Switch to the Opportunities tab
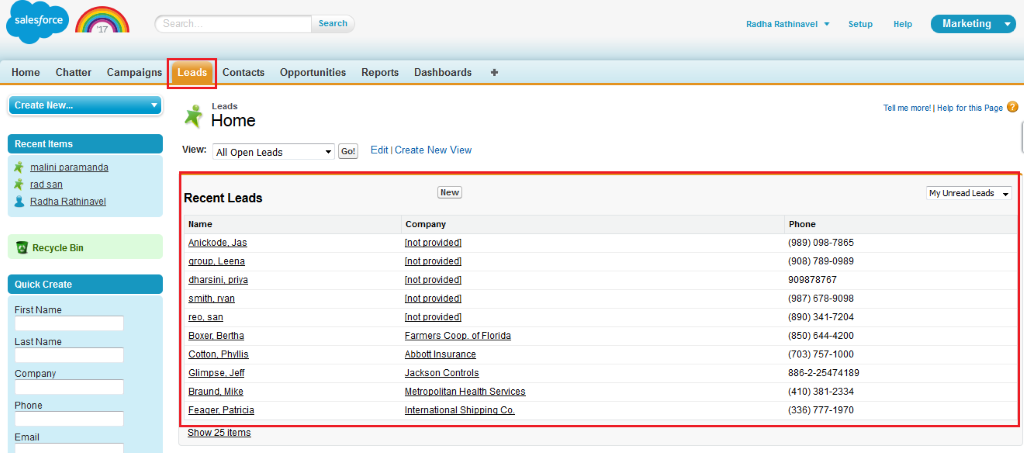This screenshot has height=453, width=1024. 313,72
